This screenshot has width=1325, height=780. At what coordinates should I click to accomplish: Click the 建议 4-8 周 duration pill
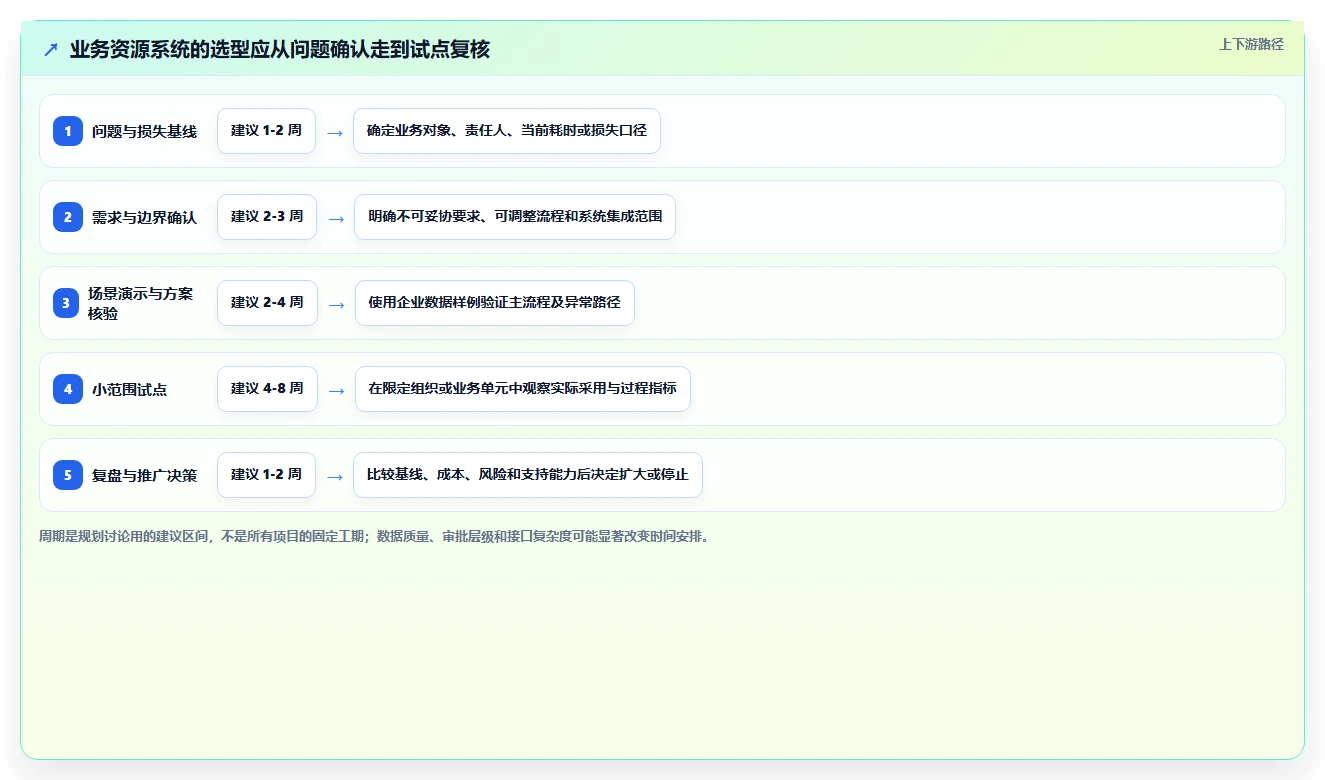pos(267,389)
